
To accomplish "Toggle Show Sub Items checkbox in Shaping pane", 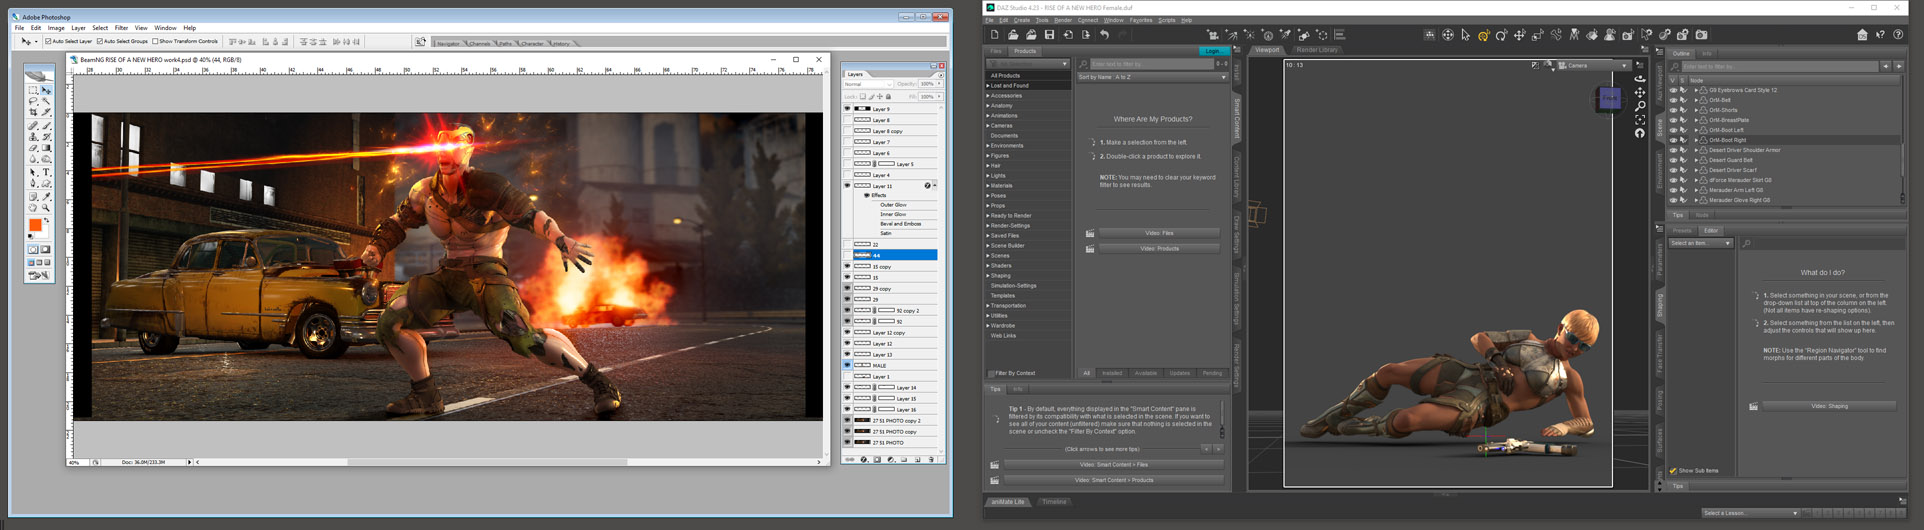I will 1673,470.
